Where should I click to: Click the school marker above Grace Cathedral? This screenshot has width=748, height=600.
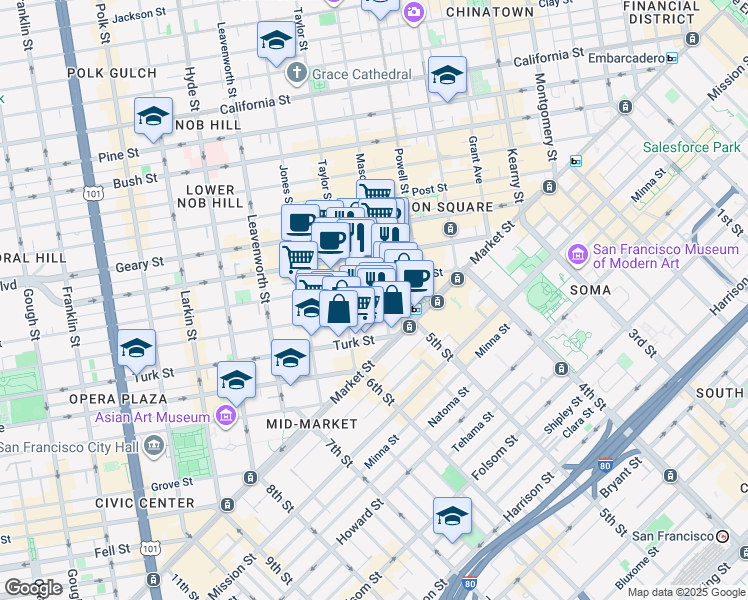[276, 41]
